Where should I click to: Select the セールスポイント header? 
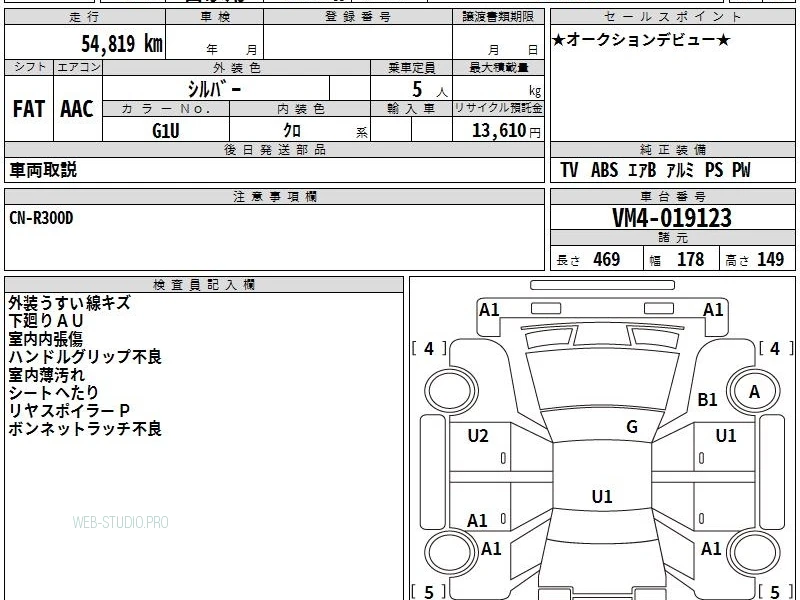coord(672,17)
